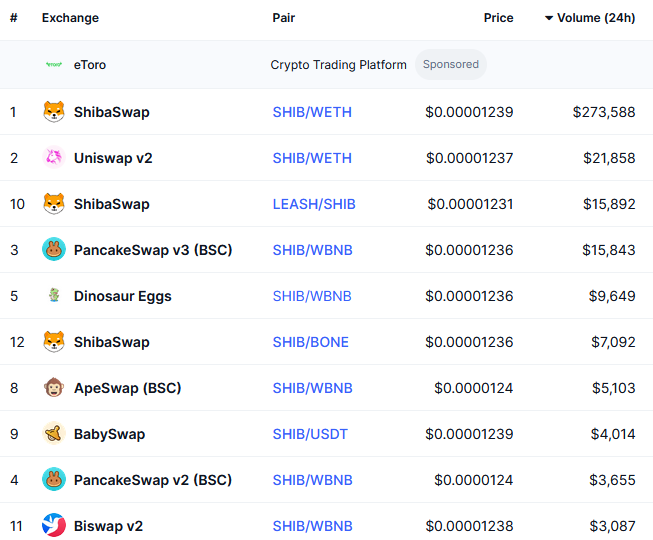Click the $3,087 volume value
This screenshot has width=653, height=540.
612,526
